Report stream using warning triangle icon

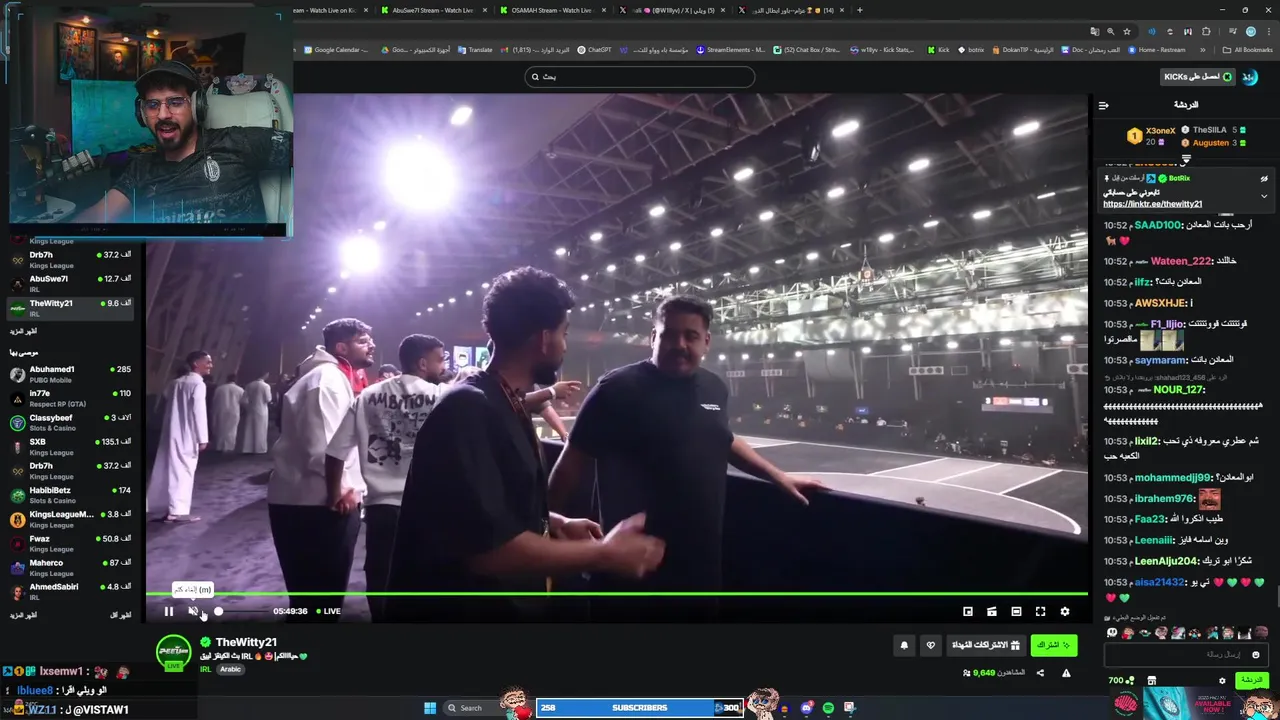click(x=1066, y=673)
